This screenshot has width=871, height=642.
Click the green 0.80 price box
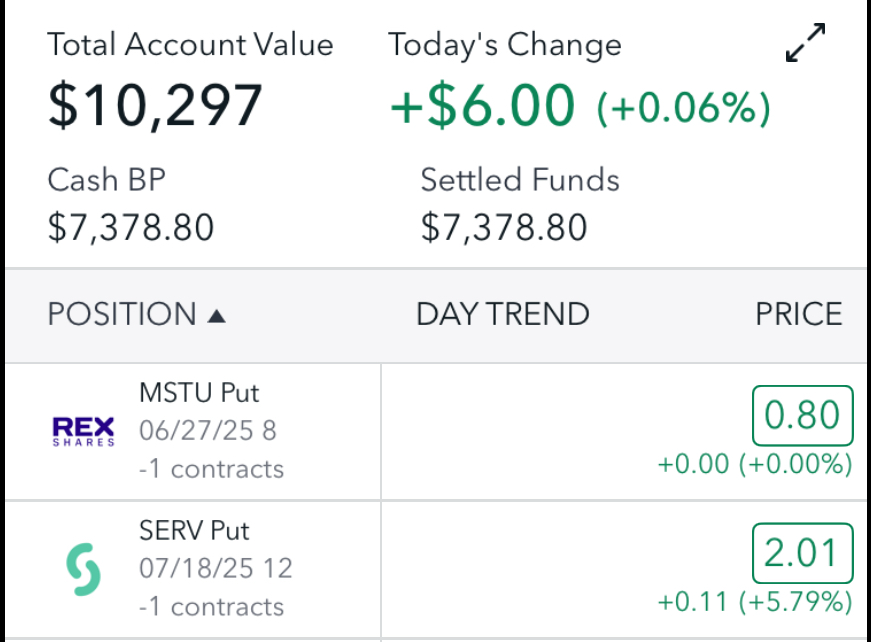coord(802,415)
